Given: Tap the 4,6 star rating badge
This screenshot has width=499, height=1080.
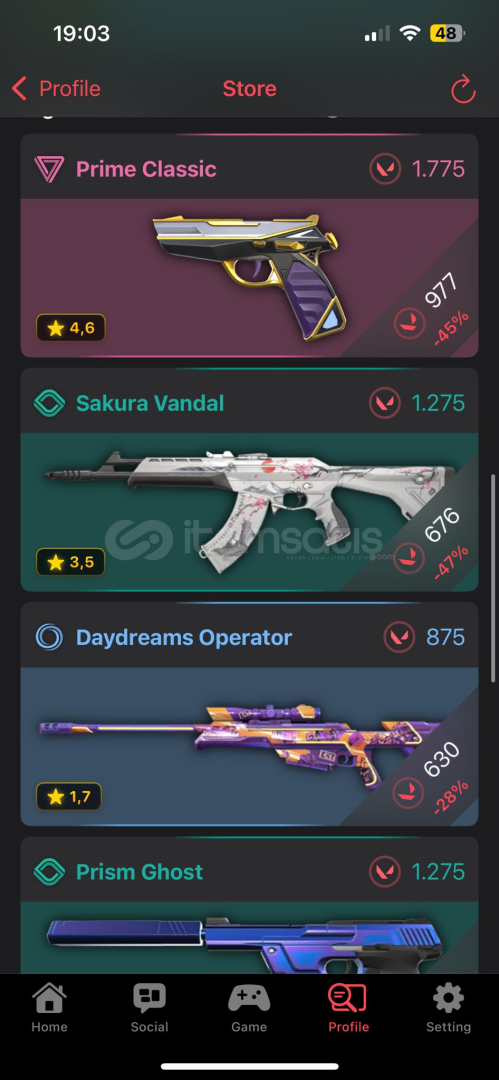Looking at the screenshot, I should 70,329.
